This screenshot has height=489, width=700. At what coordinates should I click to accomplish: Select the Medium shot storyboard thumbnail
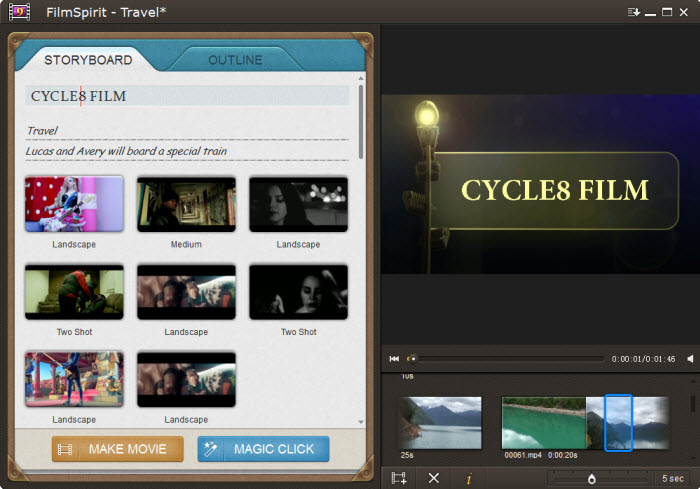click(x=186, y=205)
